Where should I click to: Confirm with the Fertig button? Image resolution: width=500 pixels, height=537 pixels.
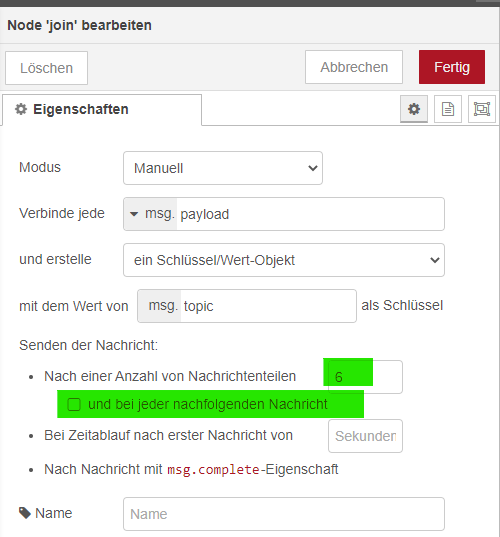[x=452, y=67]
